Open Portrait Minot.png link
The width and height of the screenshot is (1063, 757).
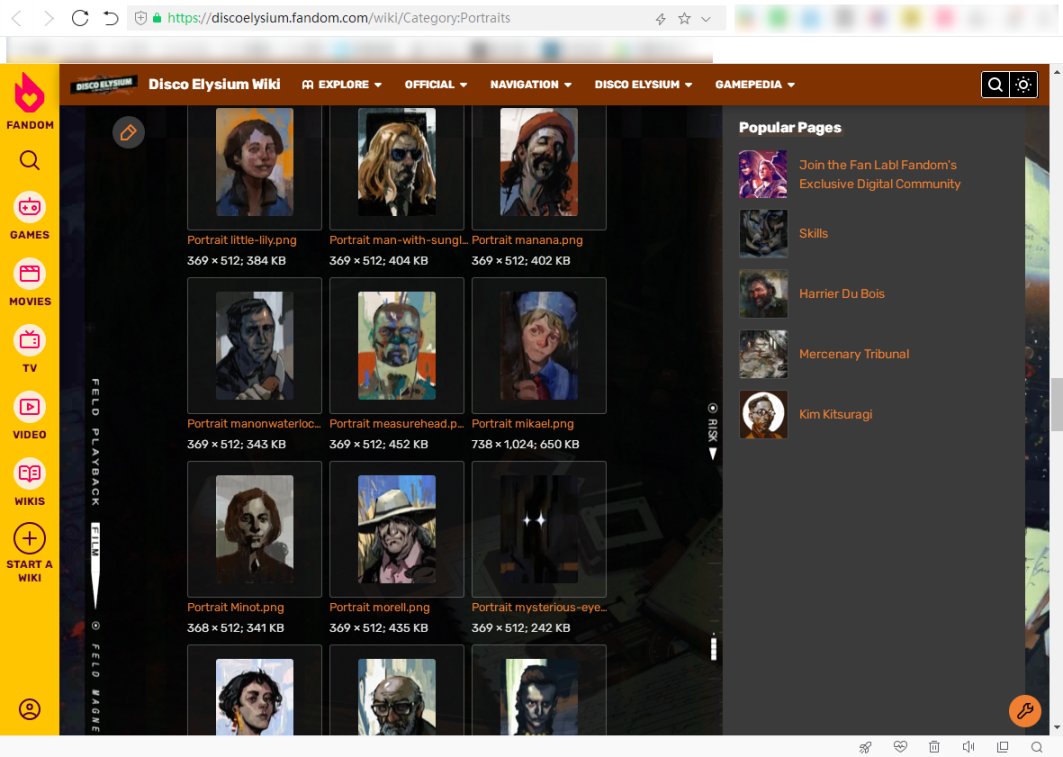[236, 607]
